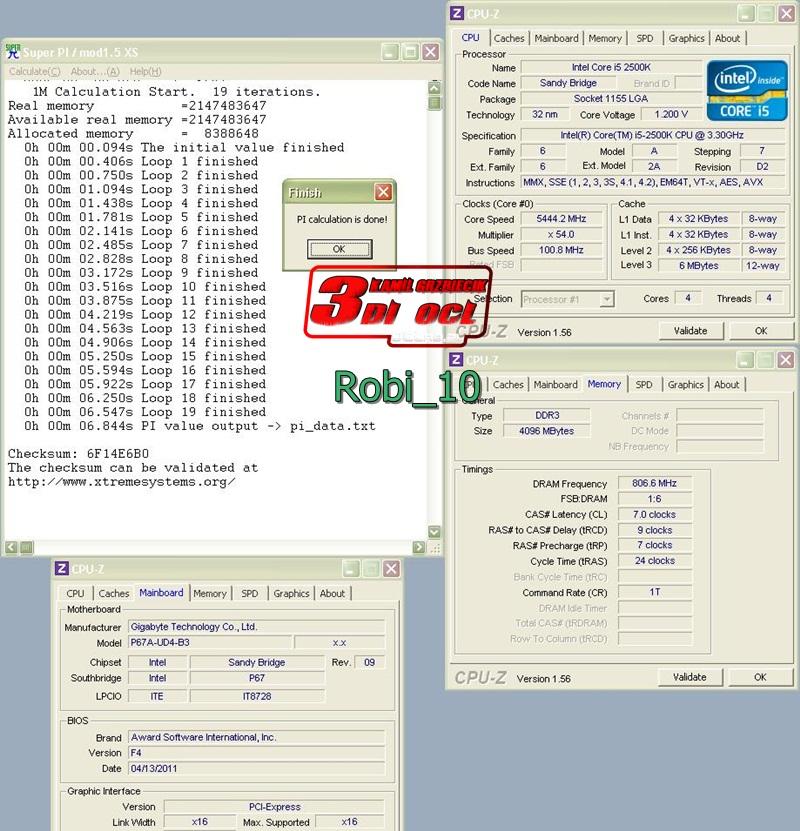Select SPD tab in Memory CPU-Z window
800x831 pixels.
(x=644, y=384)
